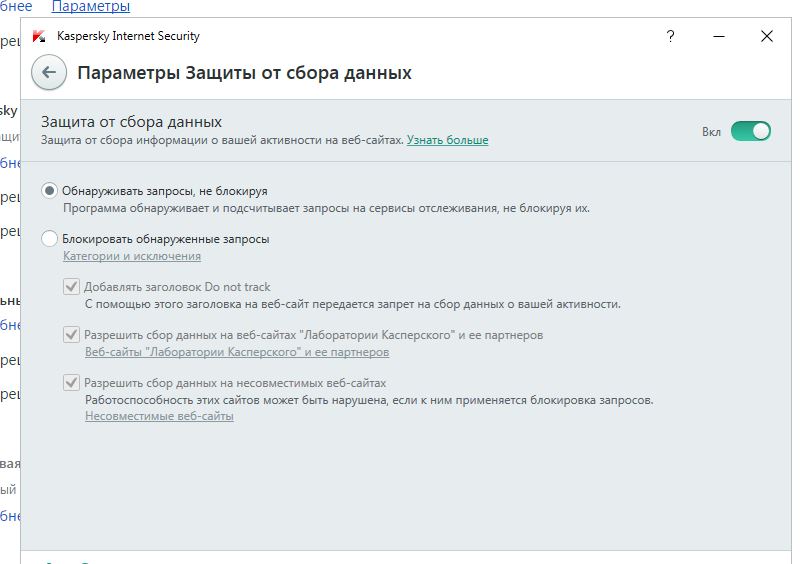
Task: Click the Kaspersky Internet Security title text
Action: pyautogui.click(x=128, y=36)
